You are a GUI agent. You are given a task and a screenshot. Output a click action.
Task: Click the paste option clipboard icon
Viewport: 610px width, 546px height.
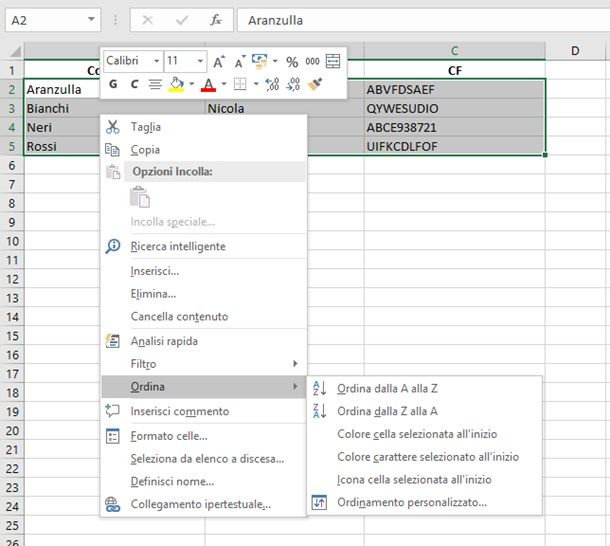point(140,197)
